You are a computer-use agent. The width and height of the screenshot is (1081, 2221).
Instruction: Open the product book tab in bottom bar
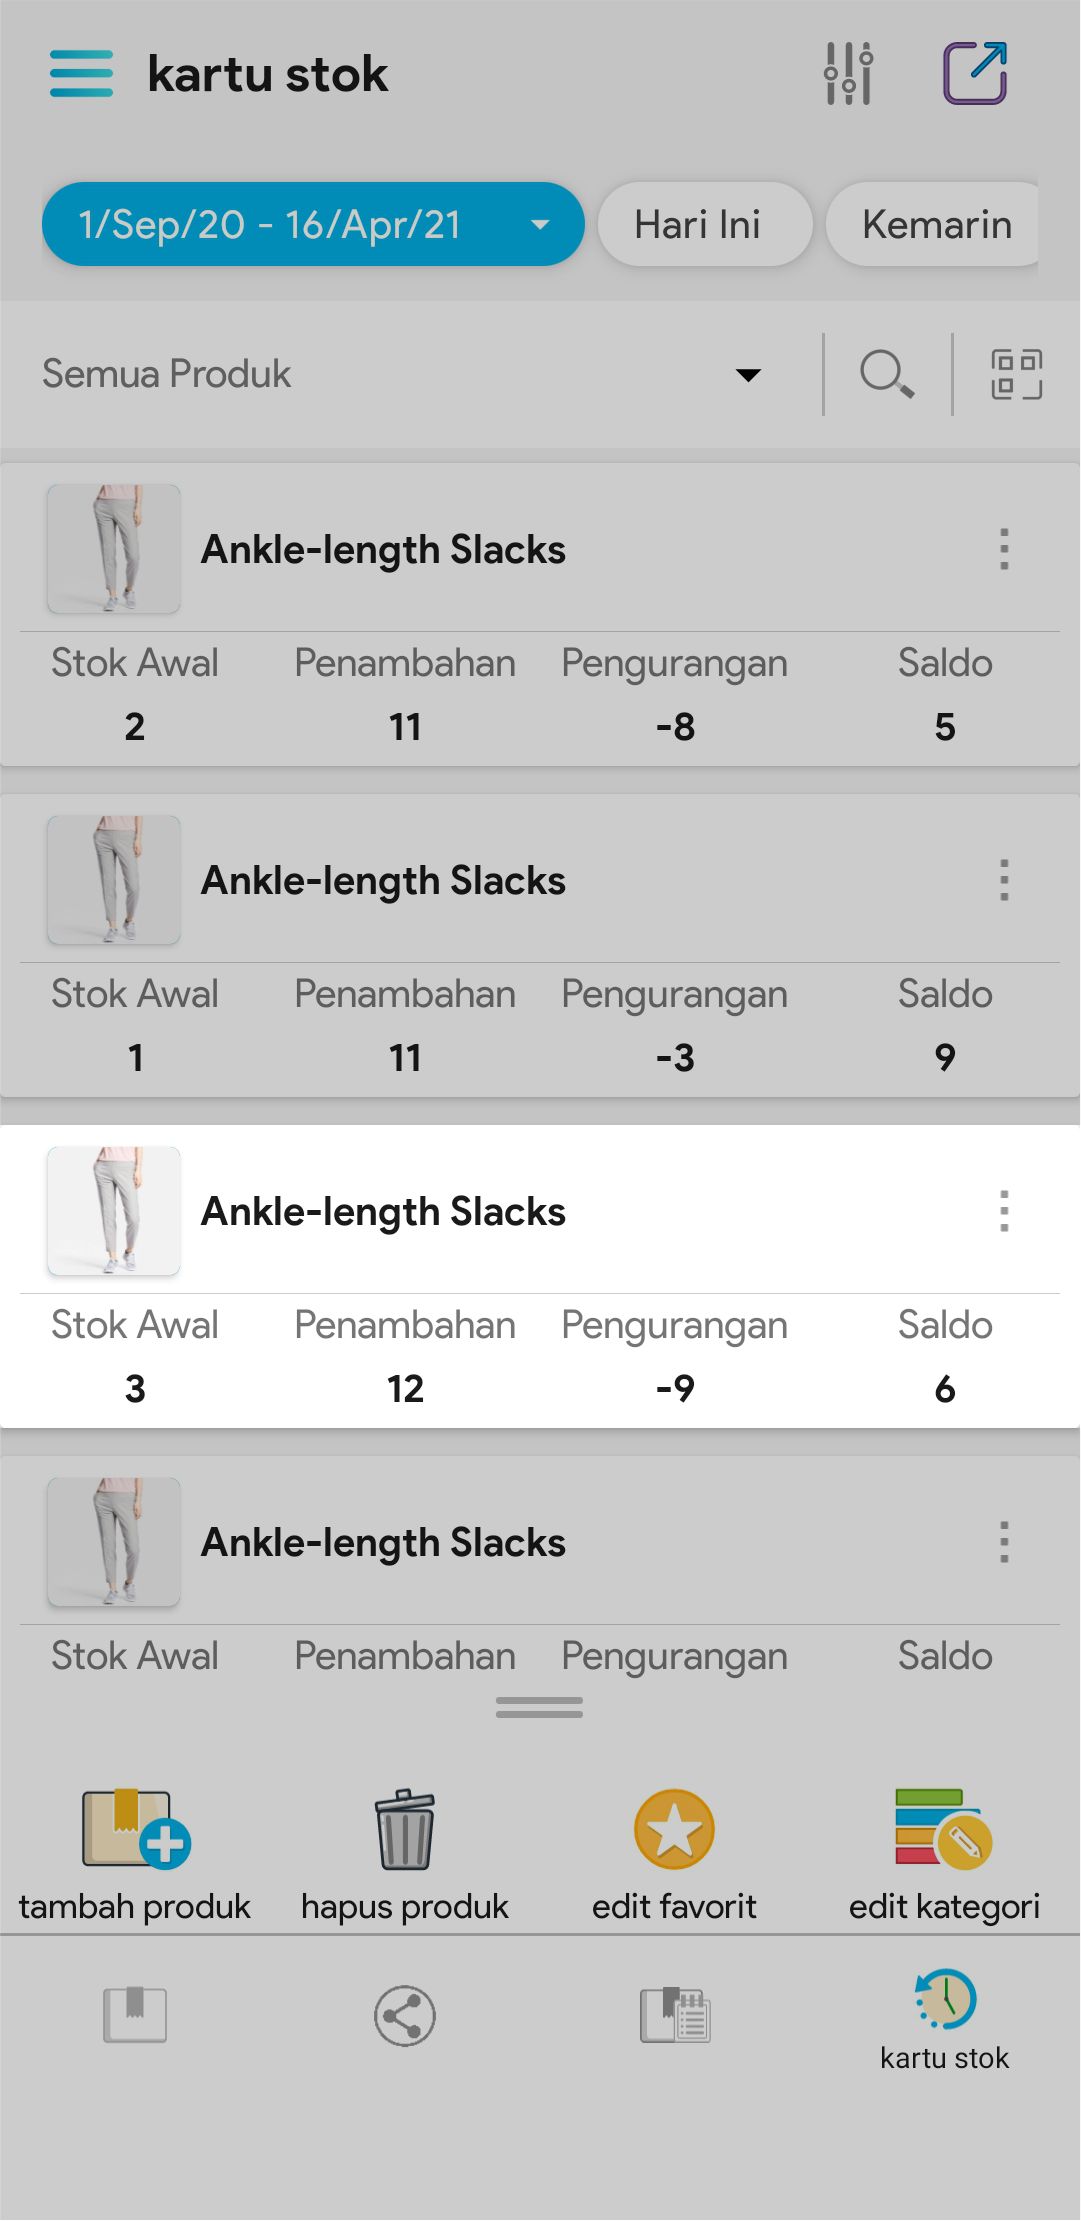pos(135,2015)
